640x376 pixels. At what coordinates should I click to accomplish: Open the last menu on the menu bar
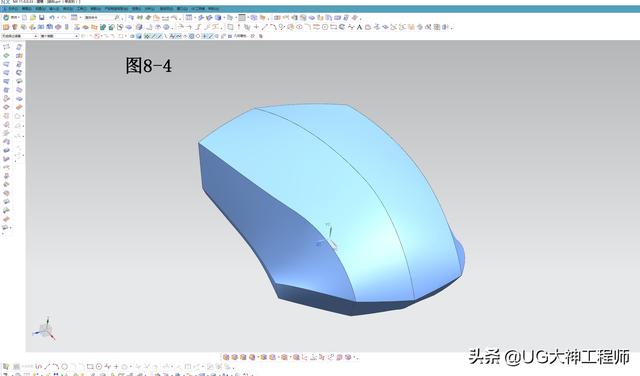click(213, 9)
